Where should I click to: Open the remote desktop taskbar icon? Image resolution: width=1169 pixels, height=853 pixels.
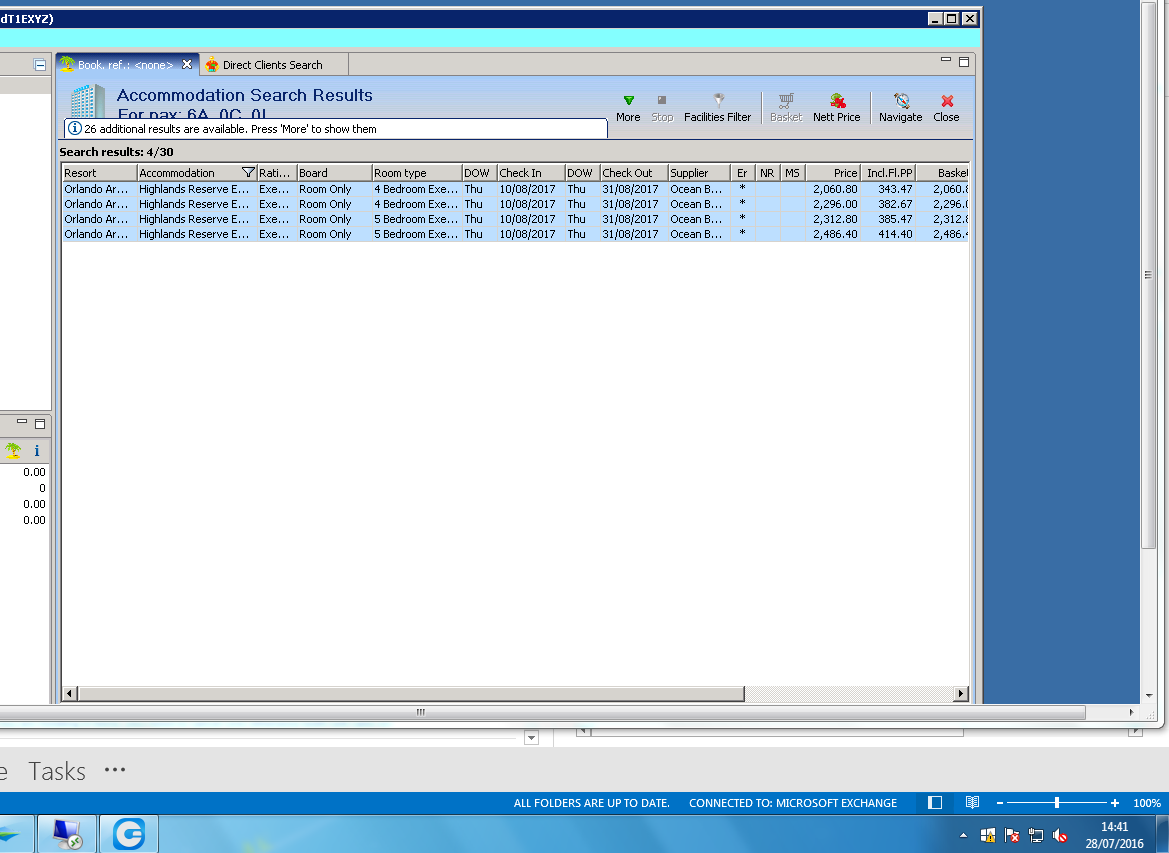67,834
